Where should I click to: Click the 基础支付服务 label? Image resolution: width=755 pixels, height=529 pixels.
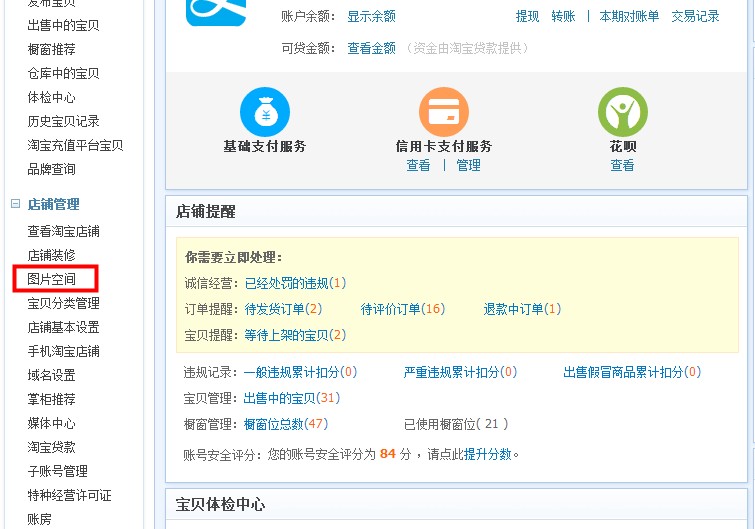pos(265,146)
